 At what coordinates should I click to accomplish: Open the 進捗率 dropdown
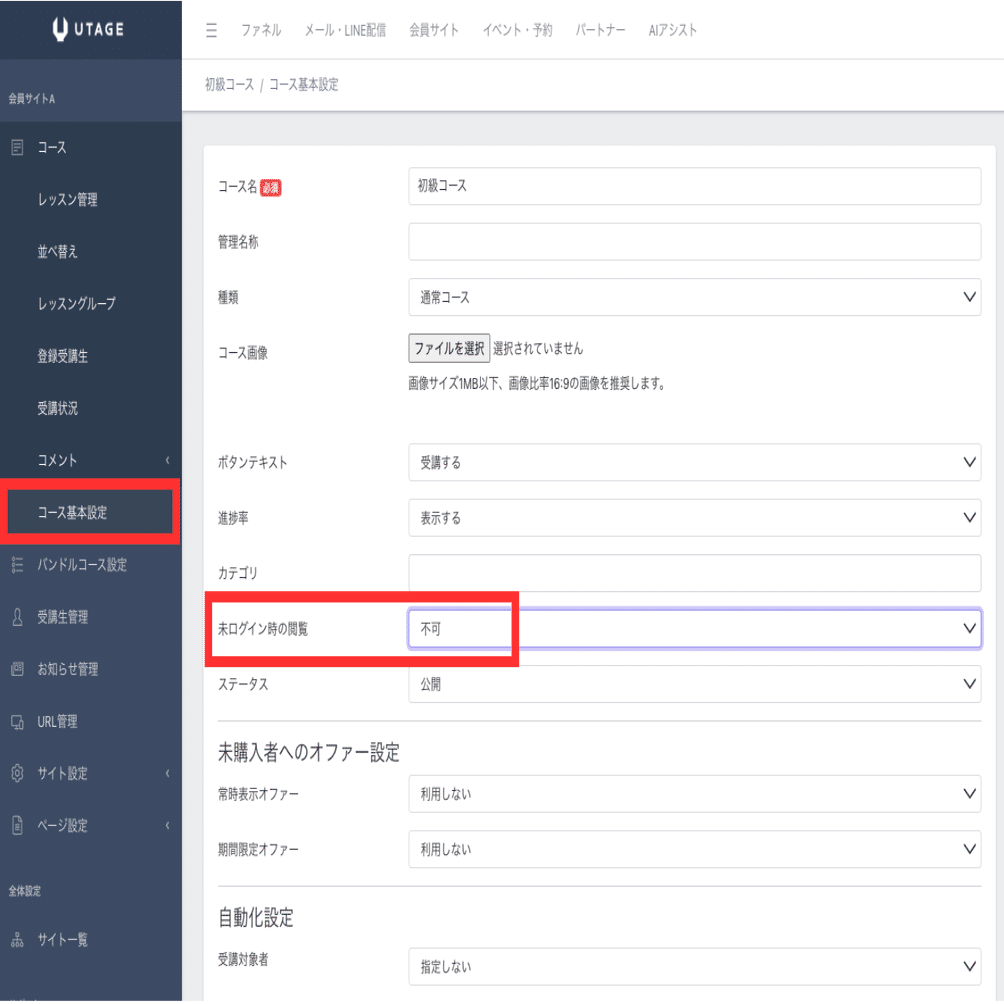point(694,518)
